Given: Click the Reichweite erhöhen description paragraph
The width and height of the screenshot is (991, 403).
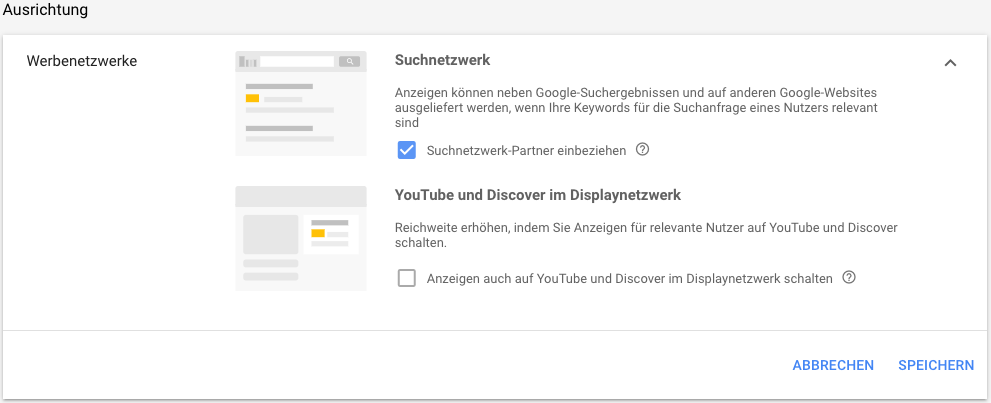Looking at the screenshot, I should coord(646,235).
